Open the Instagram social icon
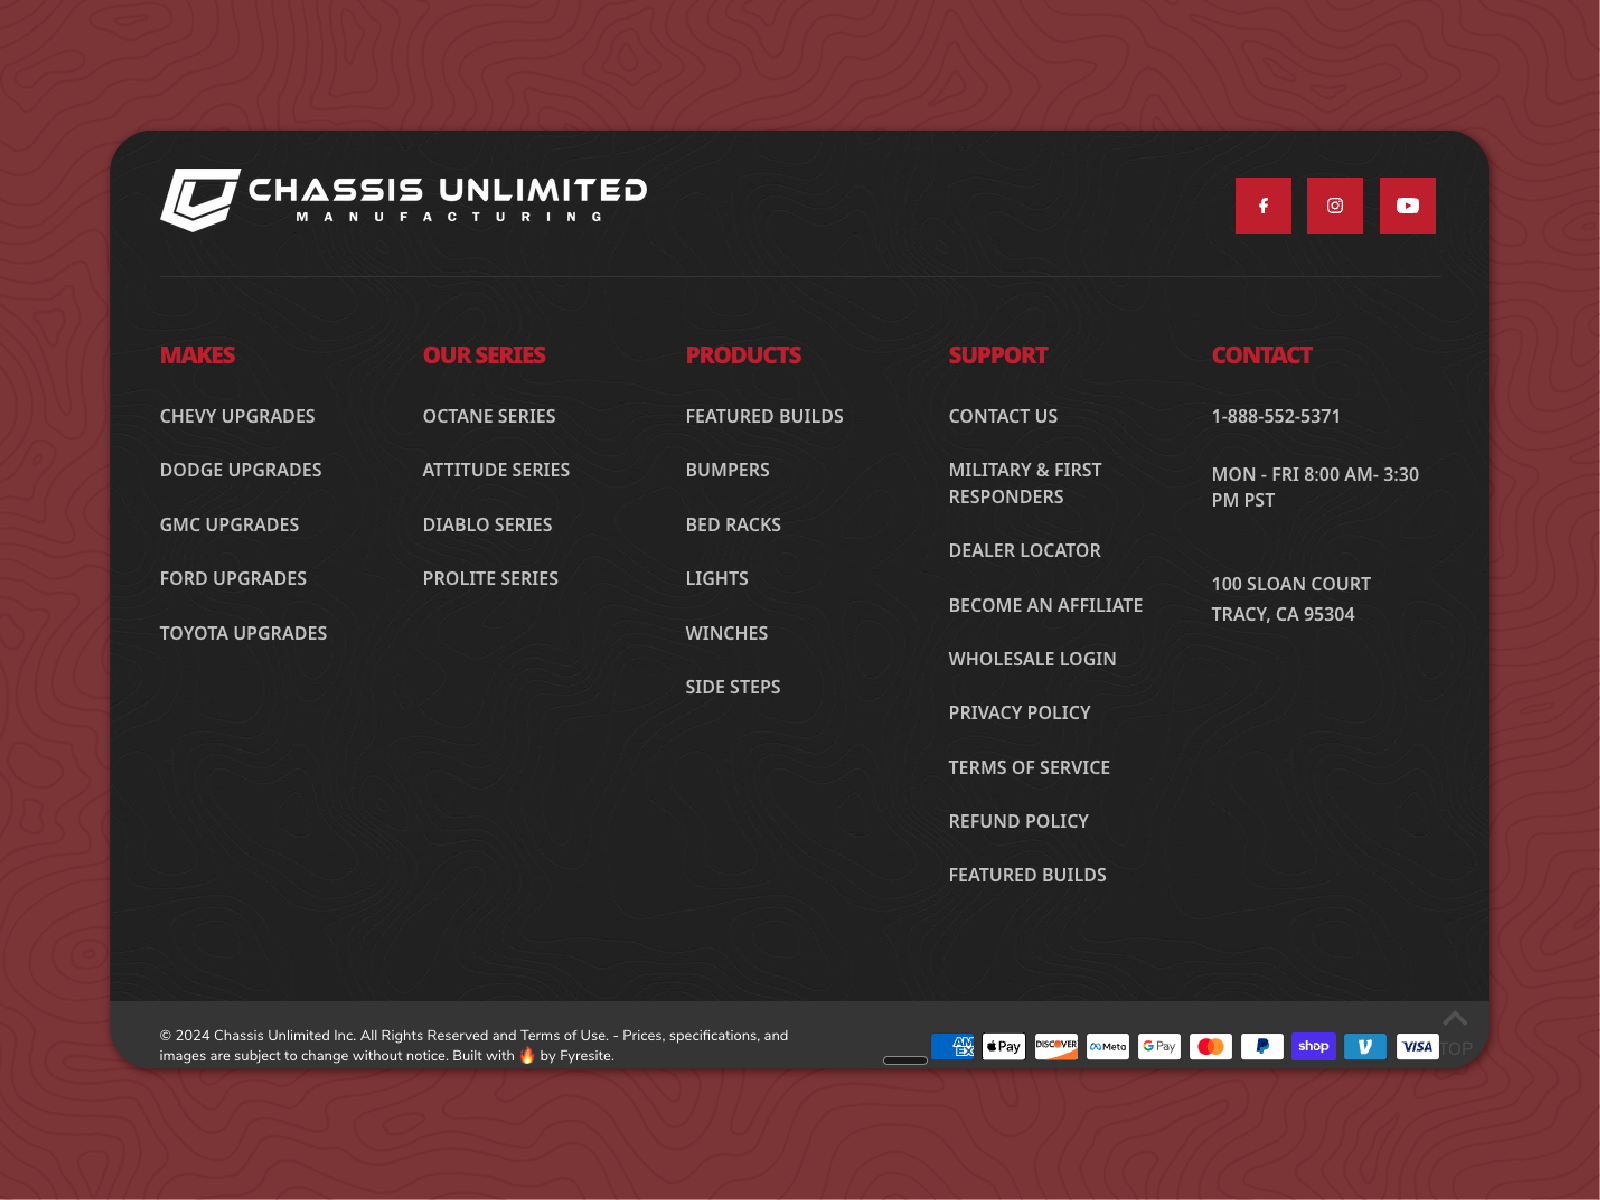 coord(1335,206)
